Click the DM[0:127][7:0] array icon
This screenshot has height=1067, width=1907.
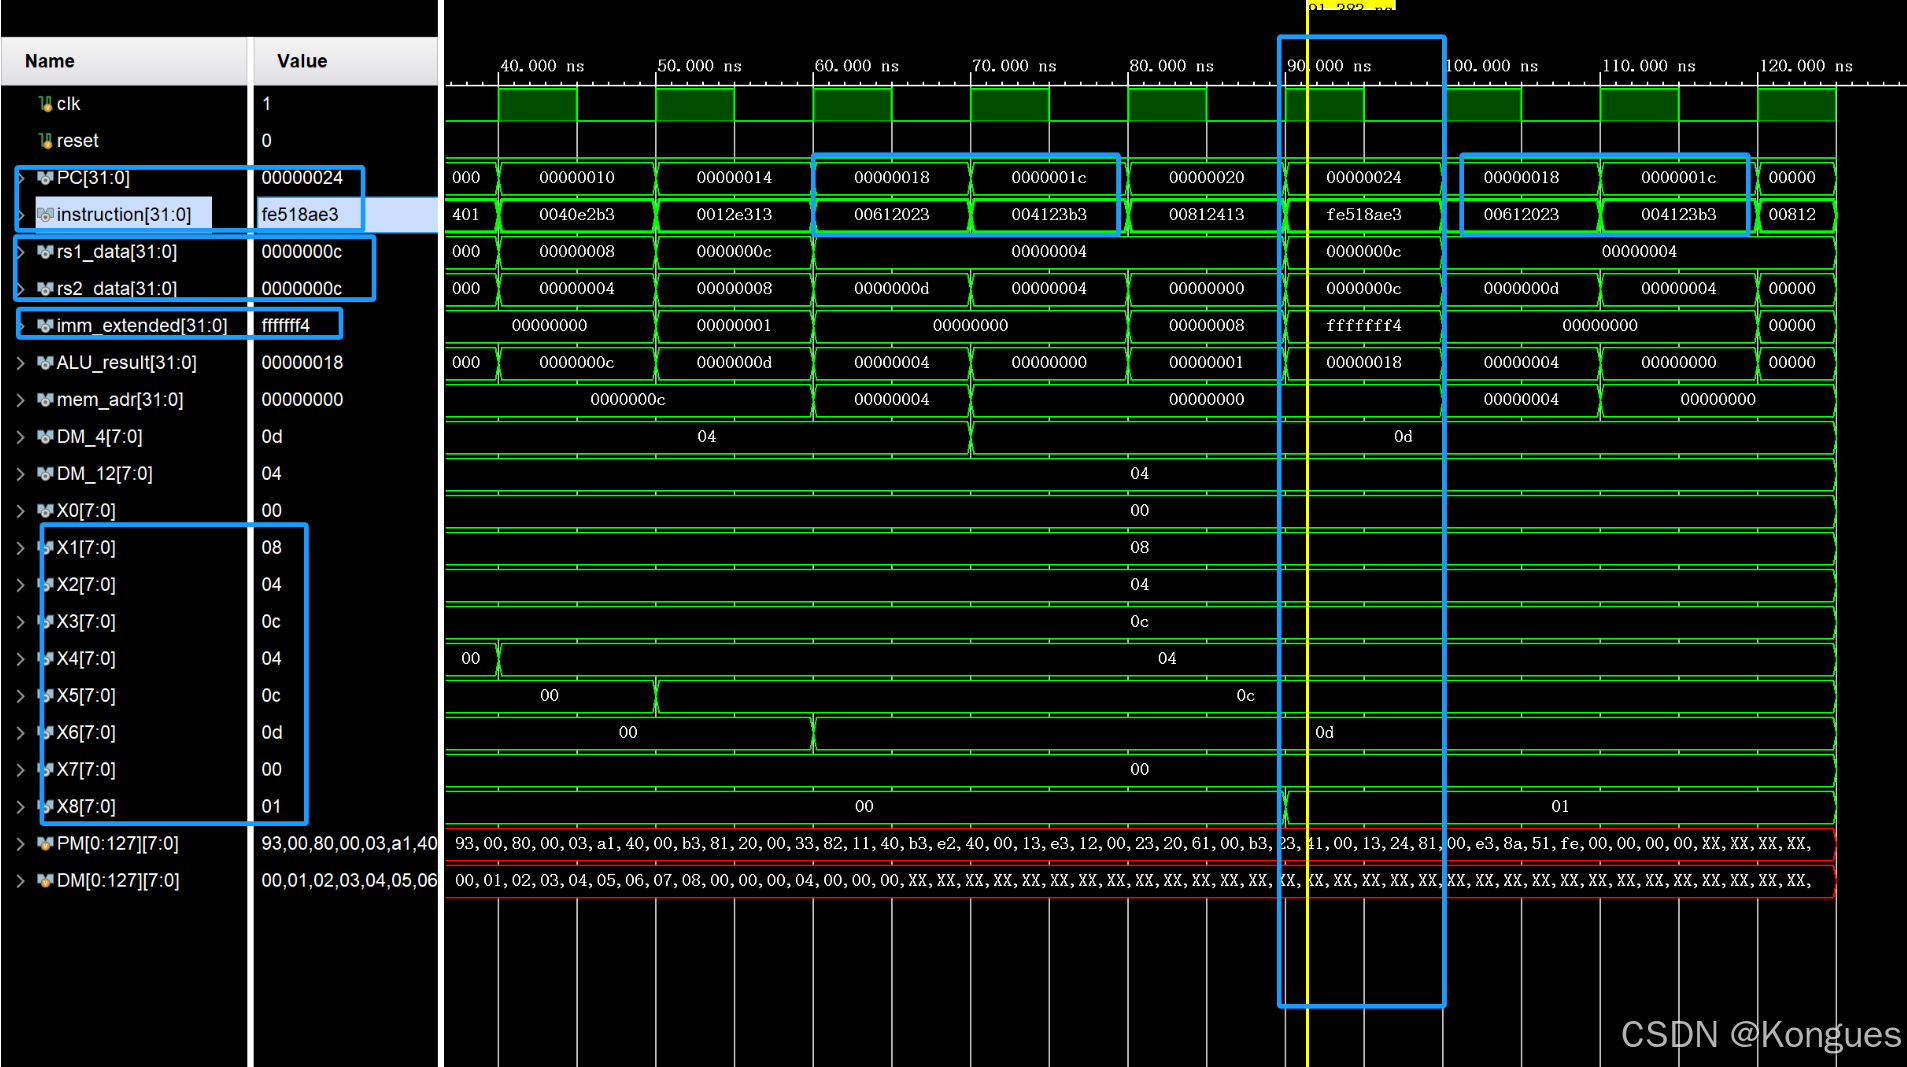coord(45,880)
